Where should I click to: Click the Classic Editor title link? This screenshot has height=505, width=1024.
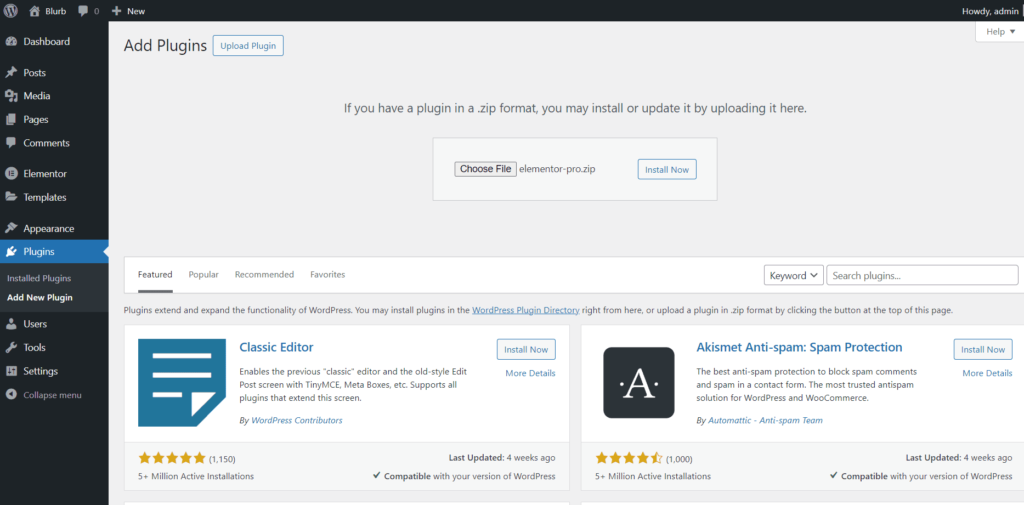[277, 347]
